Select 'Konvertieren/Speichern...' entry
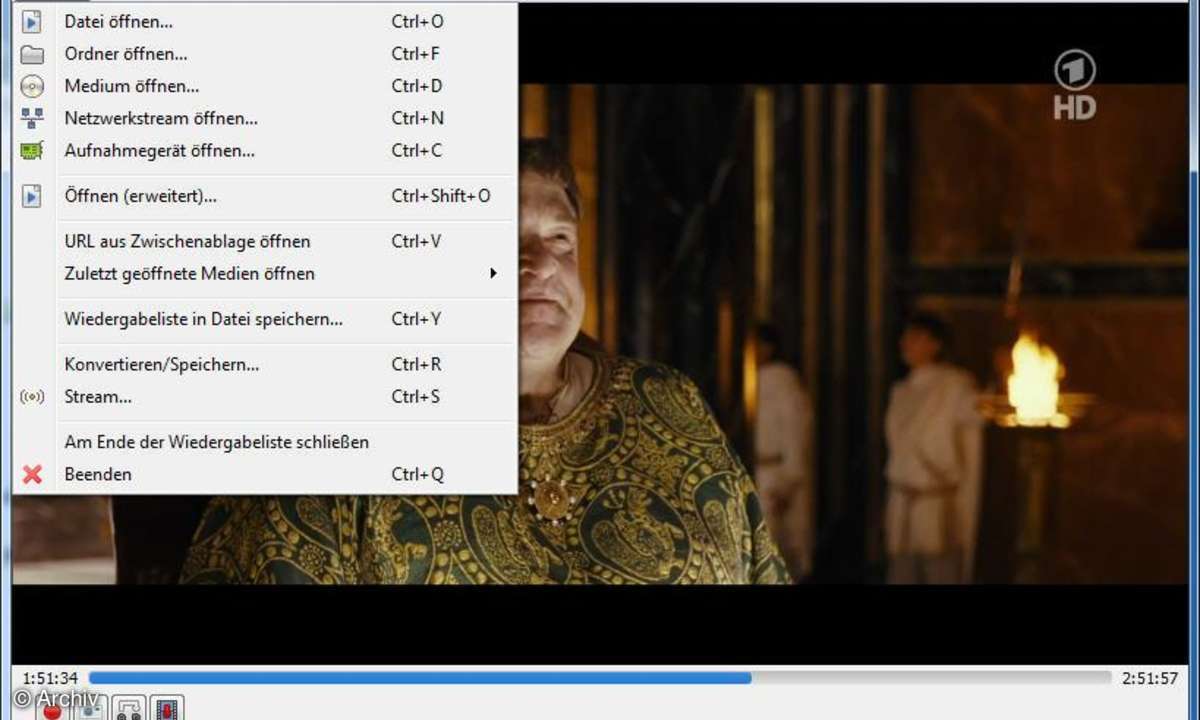Viewport: 1200px width, 720px height. click(265, 364)
